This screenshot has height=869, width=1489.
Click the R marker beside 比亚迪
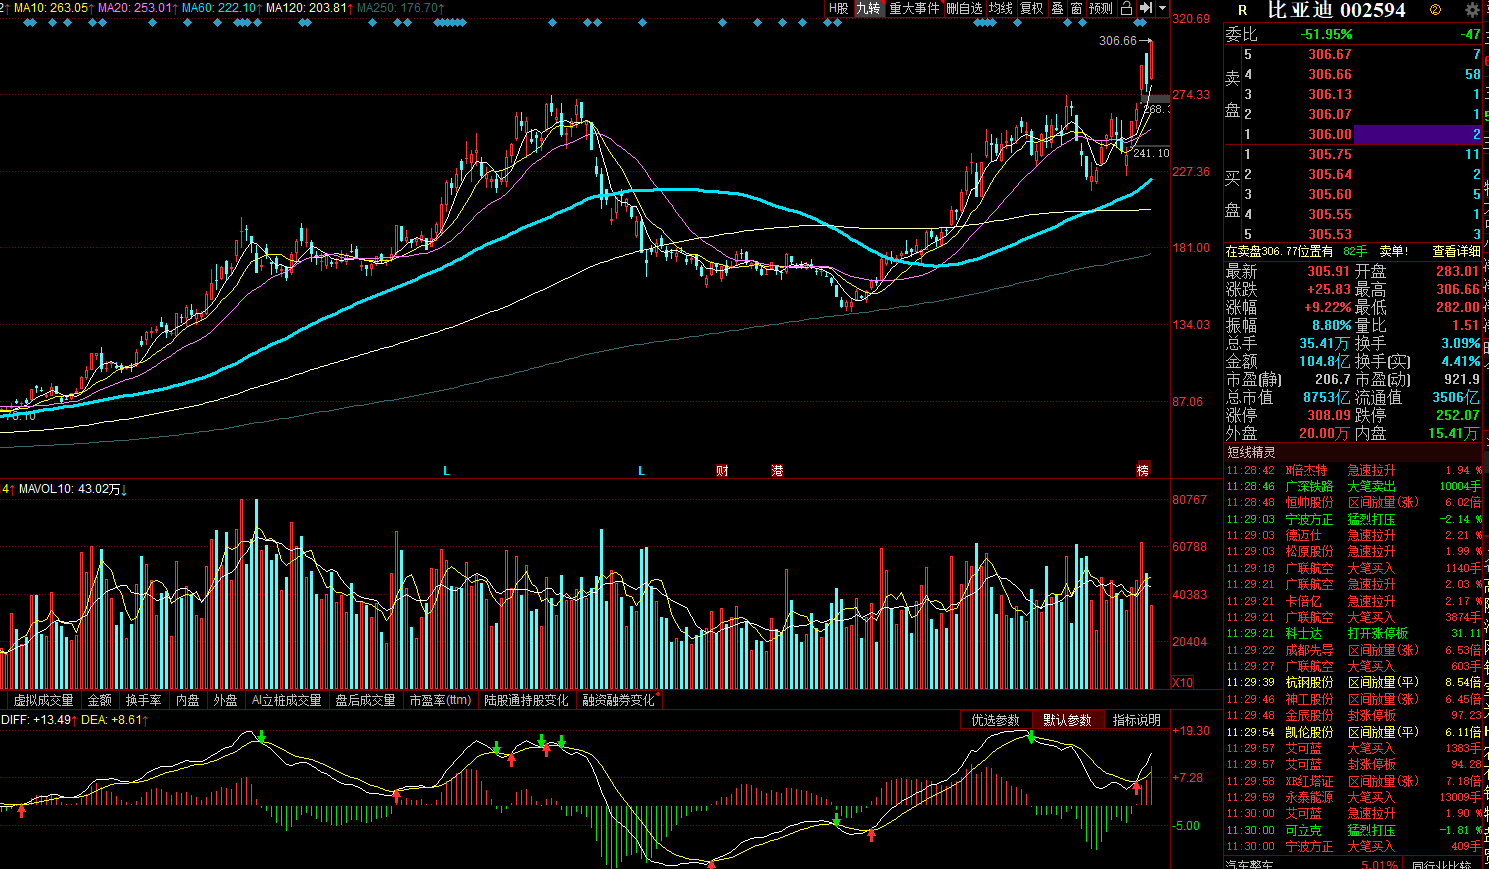[1243, 10]
